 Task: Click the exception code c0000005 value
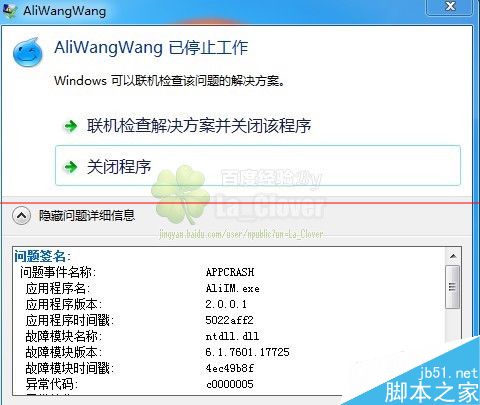coord(230,384)
